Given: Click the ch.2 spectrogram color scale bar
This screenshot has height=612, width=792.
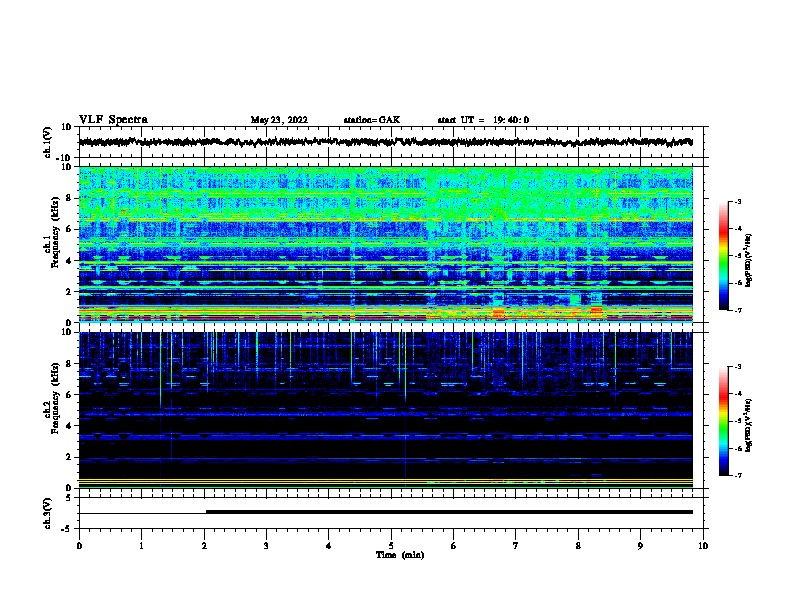Looking at the screenshot, I should 723,421.
